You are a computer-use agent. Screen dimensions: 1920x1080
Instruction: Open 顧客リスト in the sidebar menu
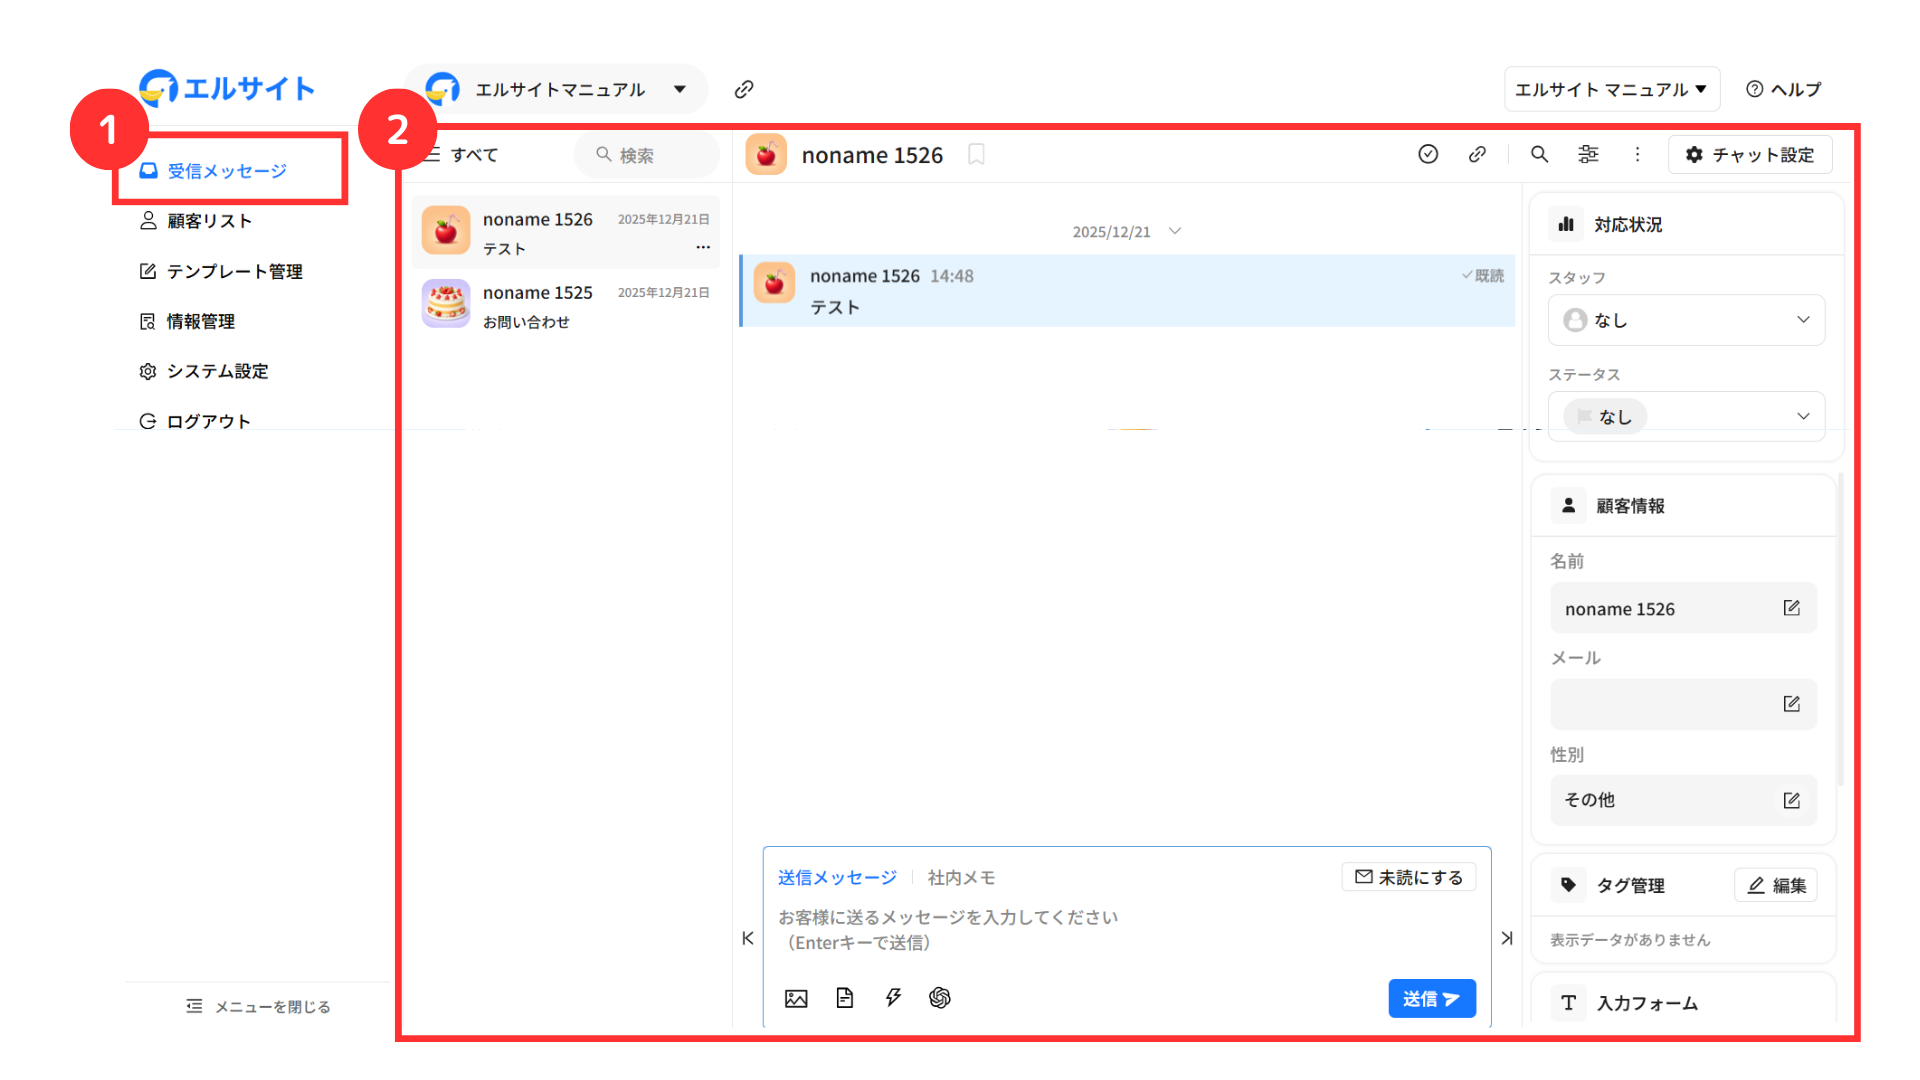[209, 221]
